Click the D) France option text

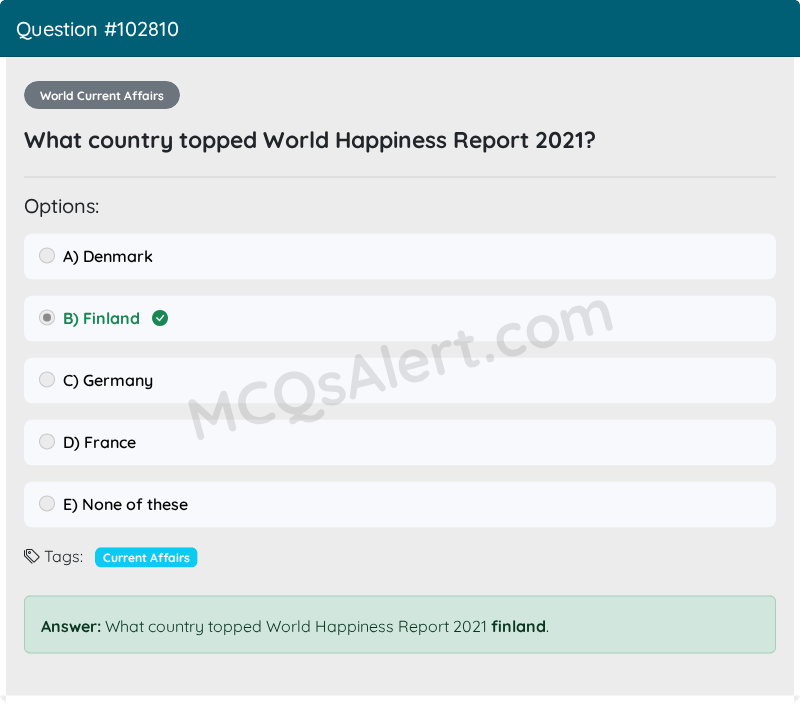point(99,443)
